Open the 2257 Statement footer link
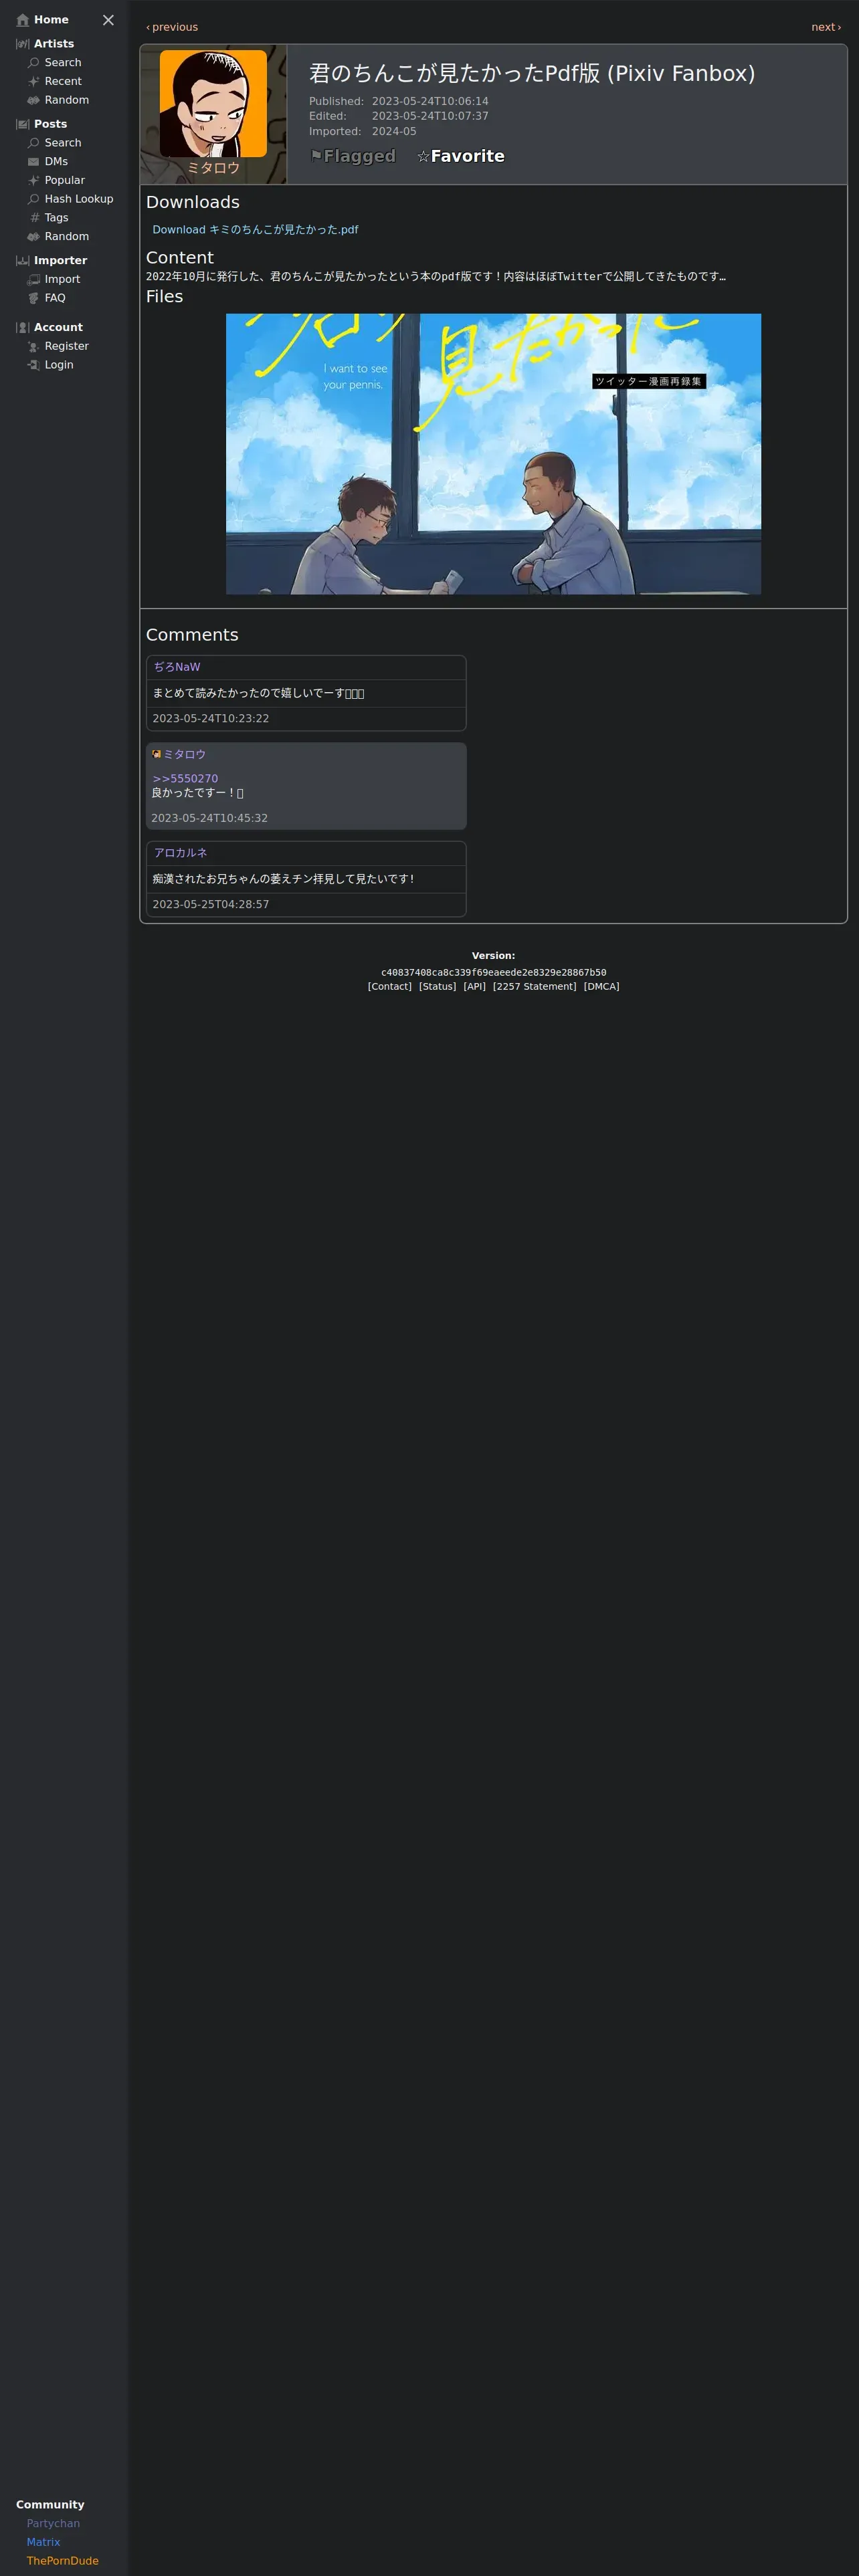 point(535,987)
